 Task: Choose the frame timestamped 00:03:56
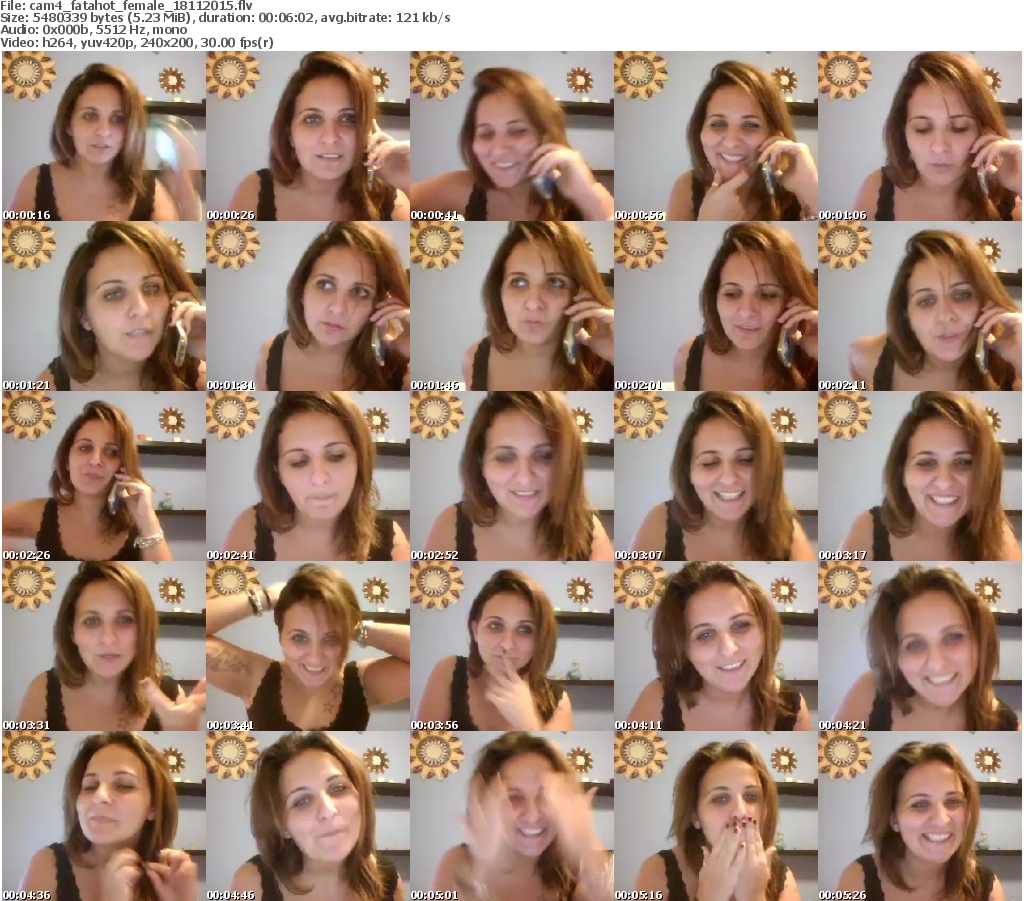(511, 646)
